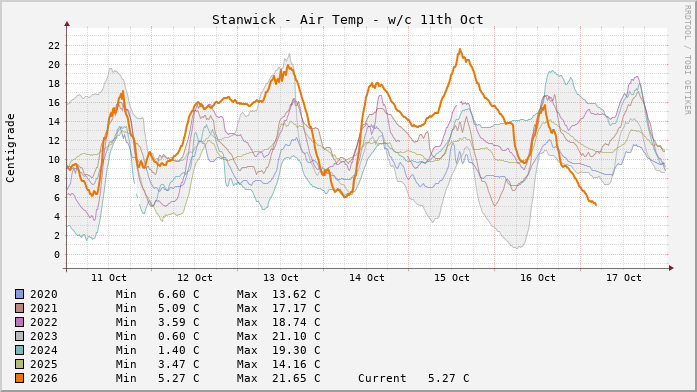Click the 2023 grey legend swatch
Image resolution: width=697 pixels, height=392 pixels.
coord(20,336)
